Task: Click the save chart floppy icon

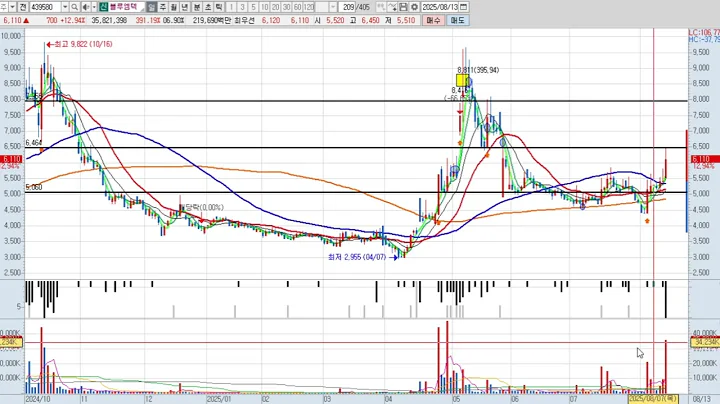Action: 403,7
